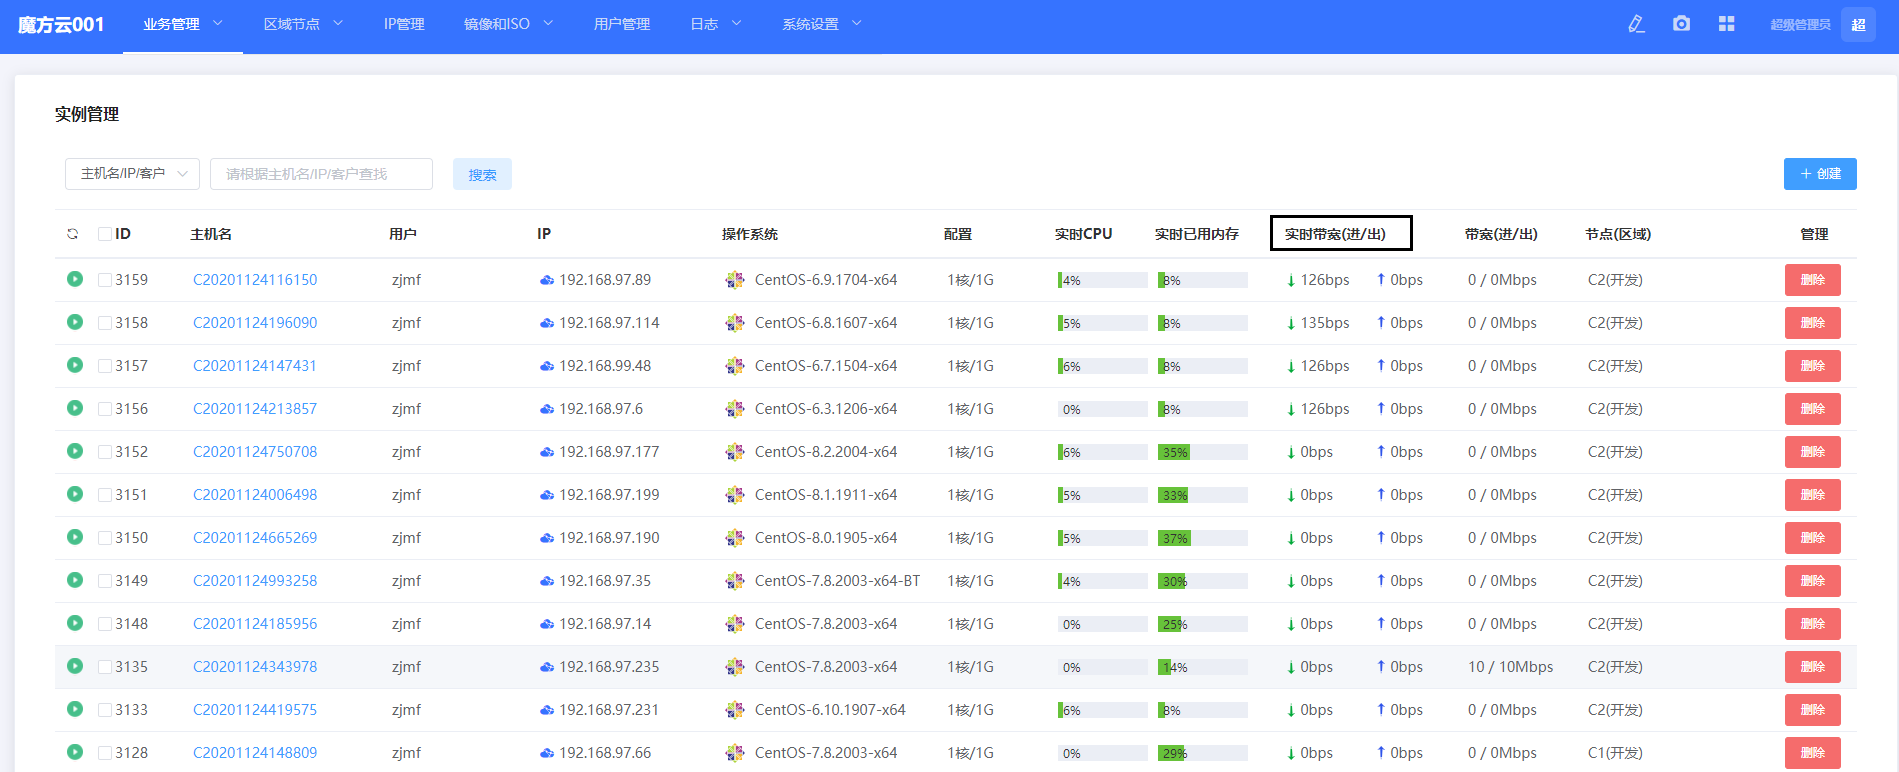Click the CentOS logo for CentOS-6.9.1704-x64

pos(735,280)
